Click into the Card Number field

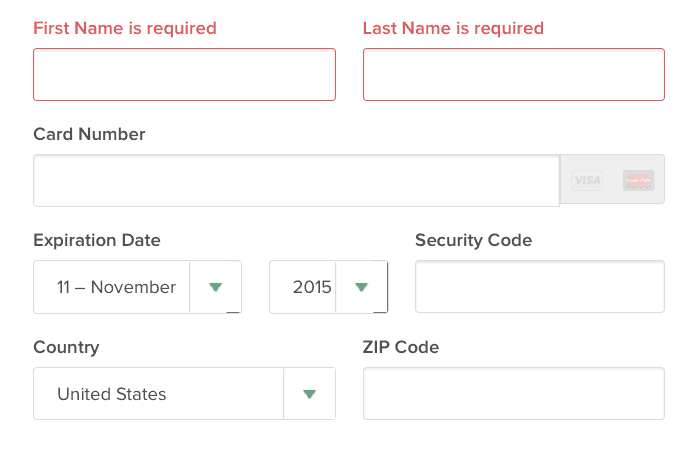pyautogui.click(x=296, y=181)
